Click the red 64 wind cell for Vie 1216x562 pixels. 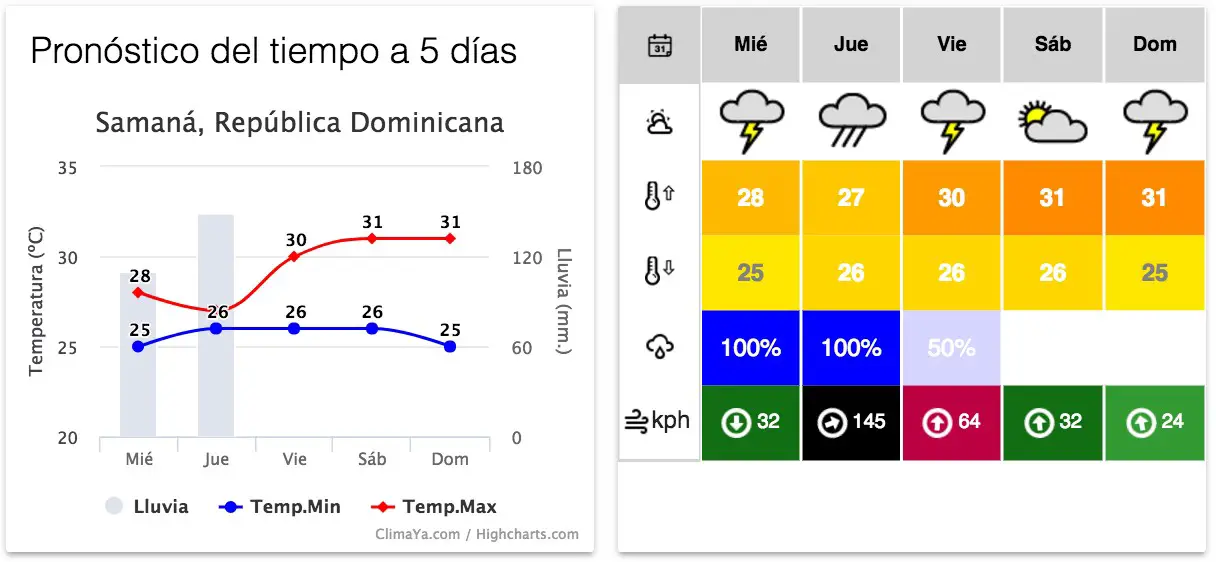click(952, 423)
